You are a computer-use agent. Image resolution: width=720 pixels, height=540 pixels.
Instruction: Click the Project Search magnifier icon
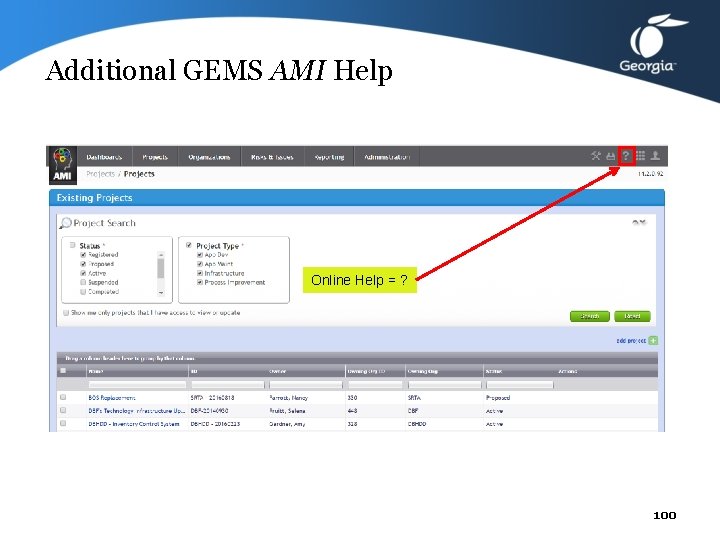coord(65,223)
